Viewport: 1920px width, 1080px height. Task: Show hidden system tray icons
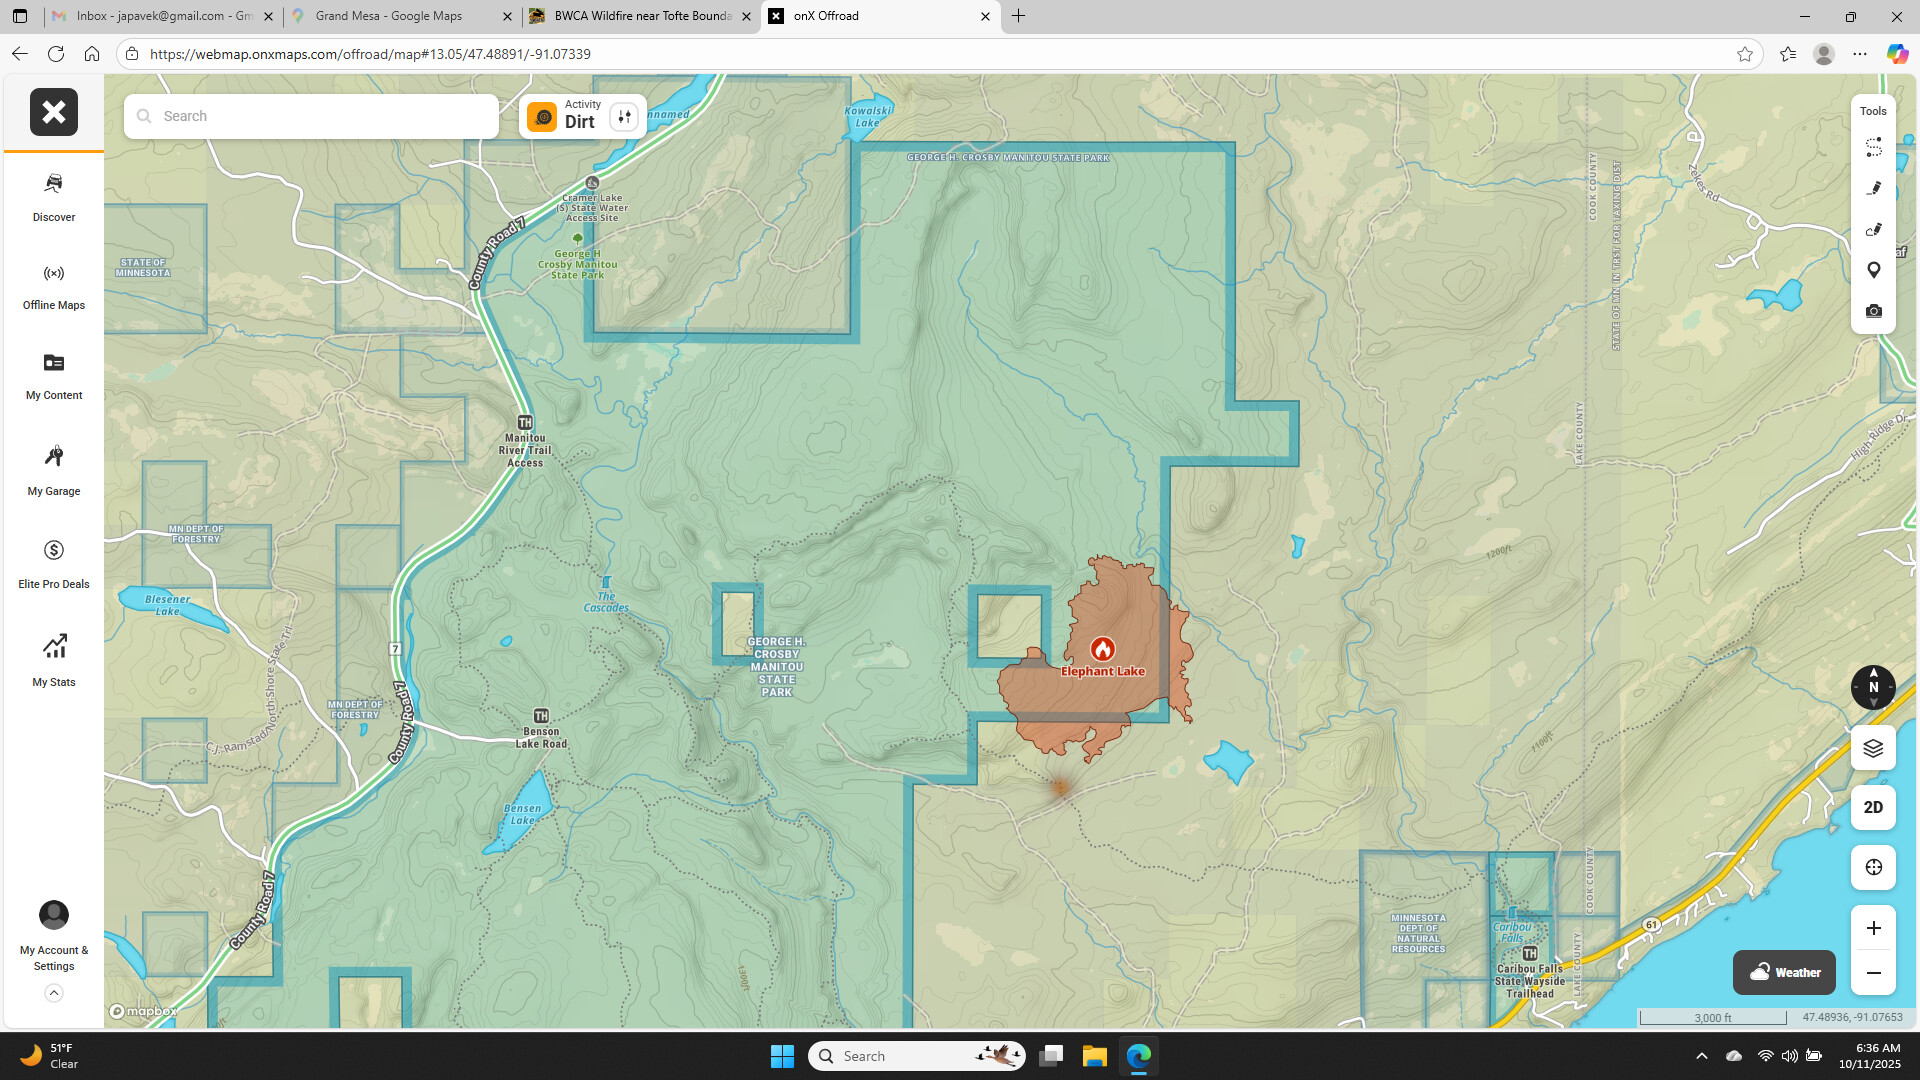[x=1701, y=1056]
